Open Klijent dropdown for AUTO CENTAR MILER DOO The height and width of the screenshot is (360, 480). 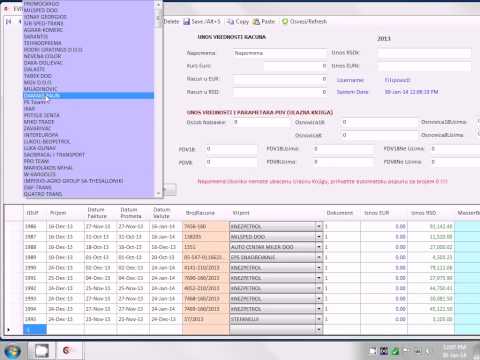(319, 247)
